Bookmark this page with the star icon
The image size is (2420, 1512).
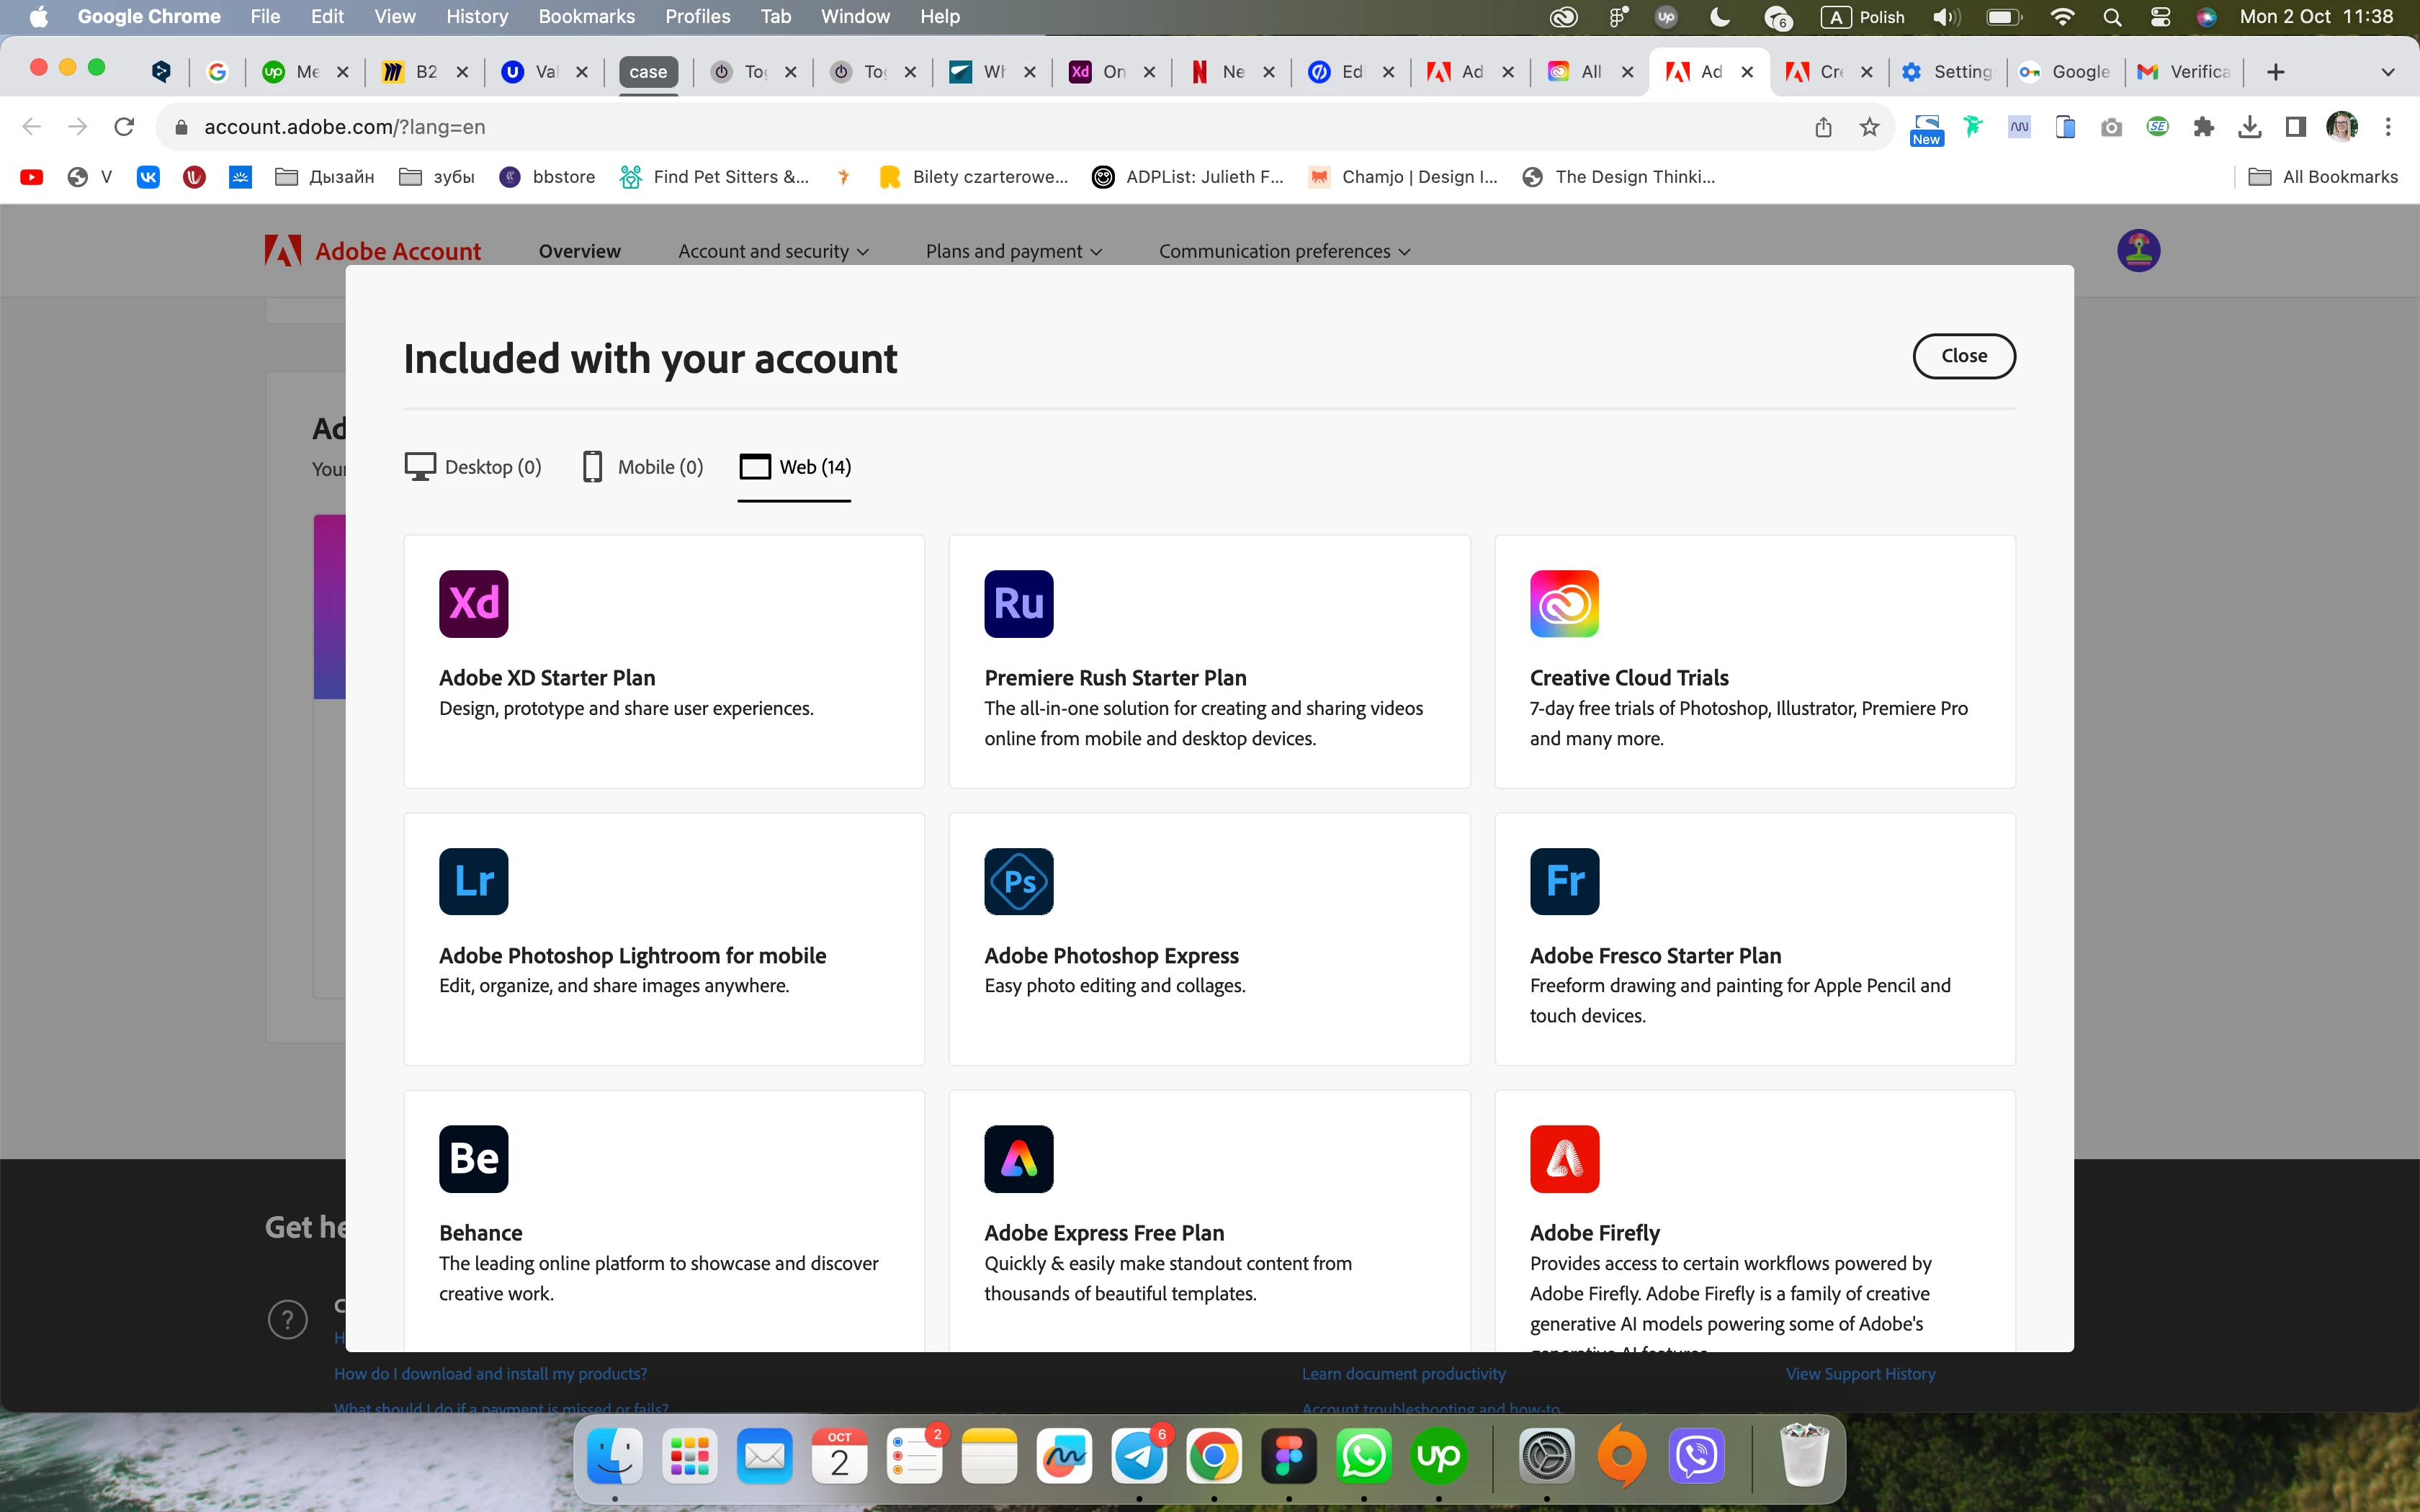(x=1869, y=127)
